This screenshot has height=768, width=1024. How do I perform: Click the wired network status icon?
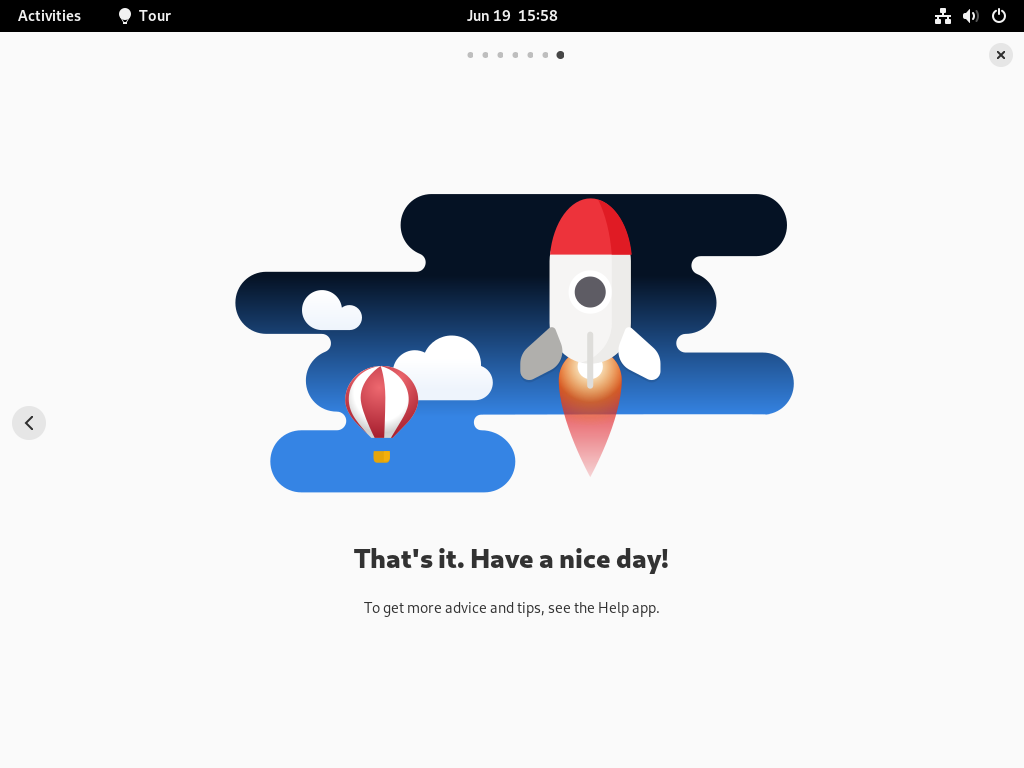[x=942, y=16]
